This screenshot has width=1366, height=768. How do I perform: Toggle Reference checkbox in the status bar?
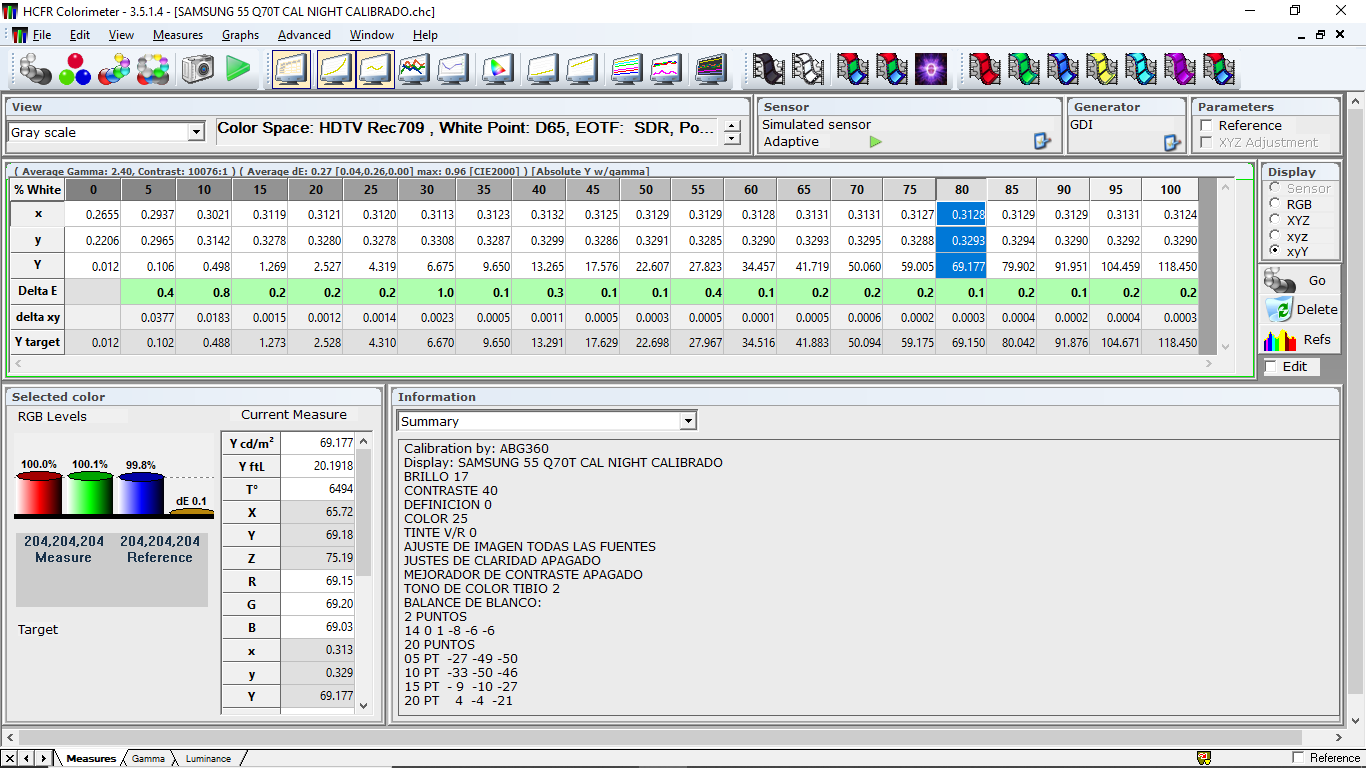tap(1299, 757)
